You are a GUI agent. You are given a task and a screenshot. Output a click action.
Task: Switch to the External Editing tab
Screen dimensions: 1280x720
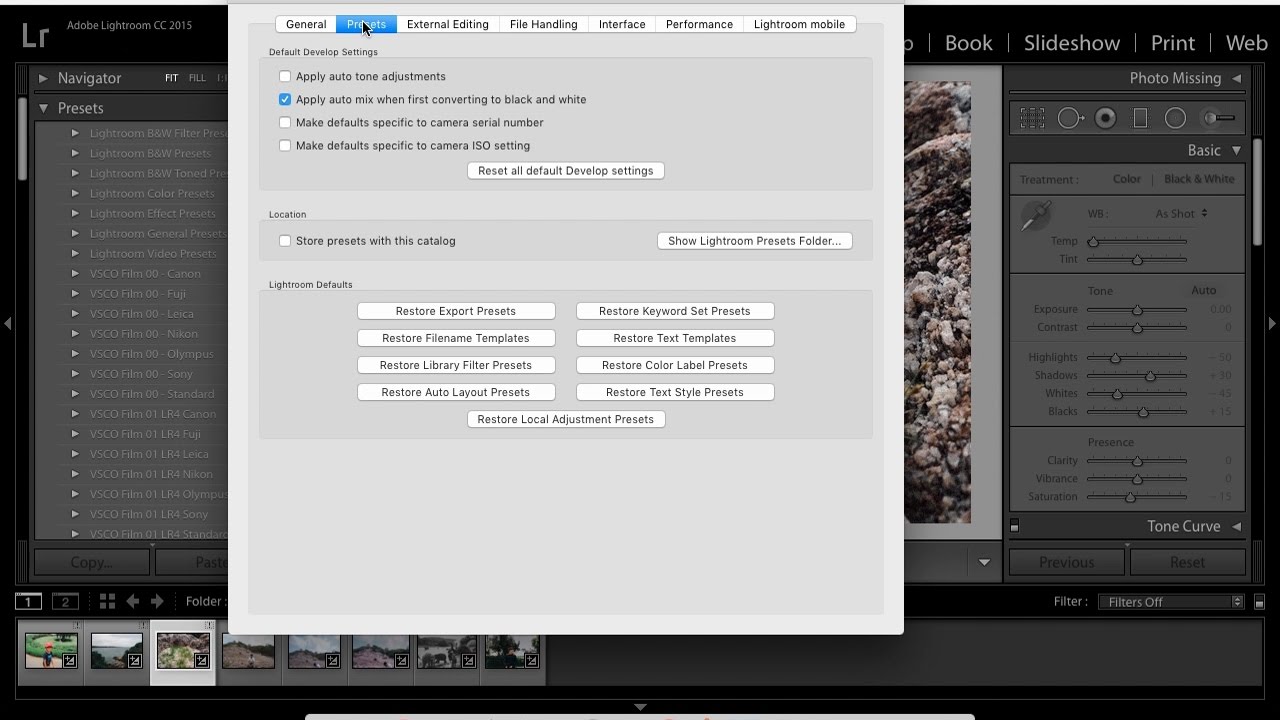(x=448, y=24)
